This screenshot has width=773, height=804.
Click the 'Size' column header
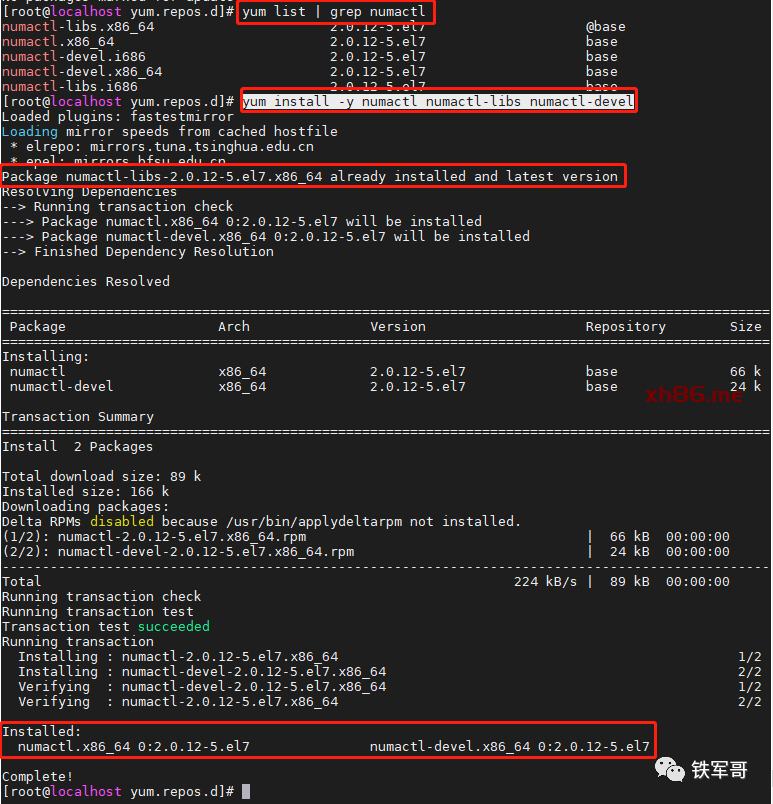[x=745, y=327]
